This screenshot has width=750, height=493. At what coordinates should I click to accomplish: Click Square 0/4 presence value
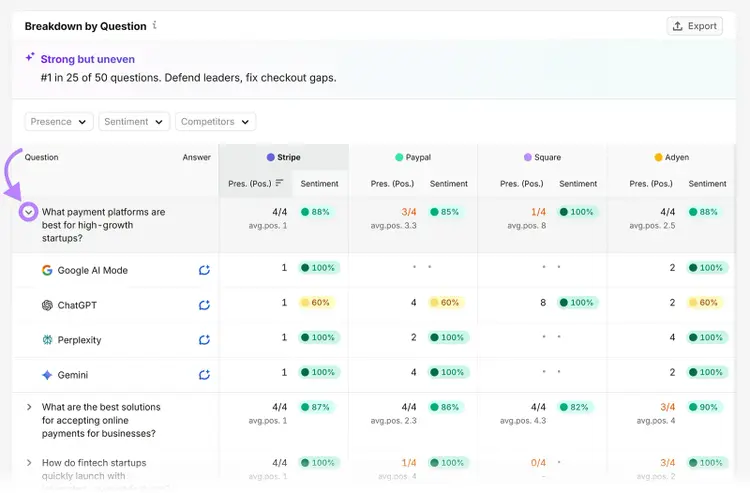point(538,462)
